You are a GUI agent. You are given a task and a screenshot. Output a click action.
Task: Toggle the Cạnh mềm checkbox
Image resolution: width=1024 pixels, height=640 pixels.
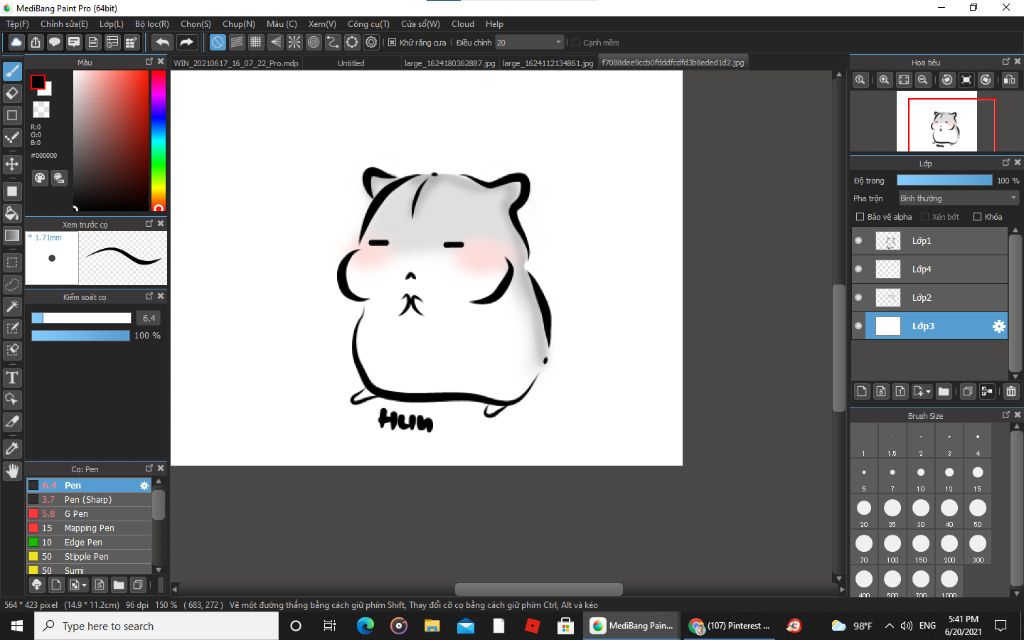pos(575,42)
